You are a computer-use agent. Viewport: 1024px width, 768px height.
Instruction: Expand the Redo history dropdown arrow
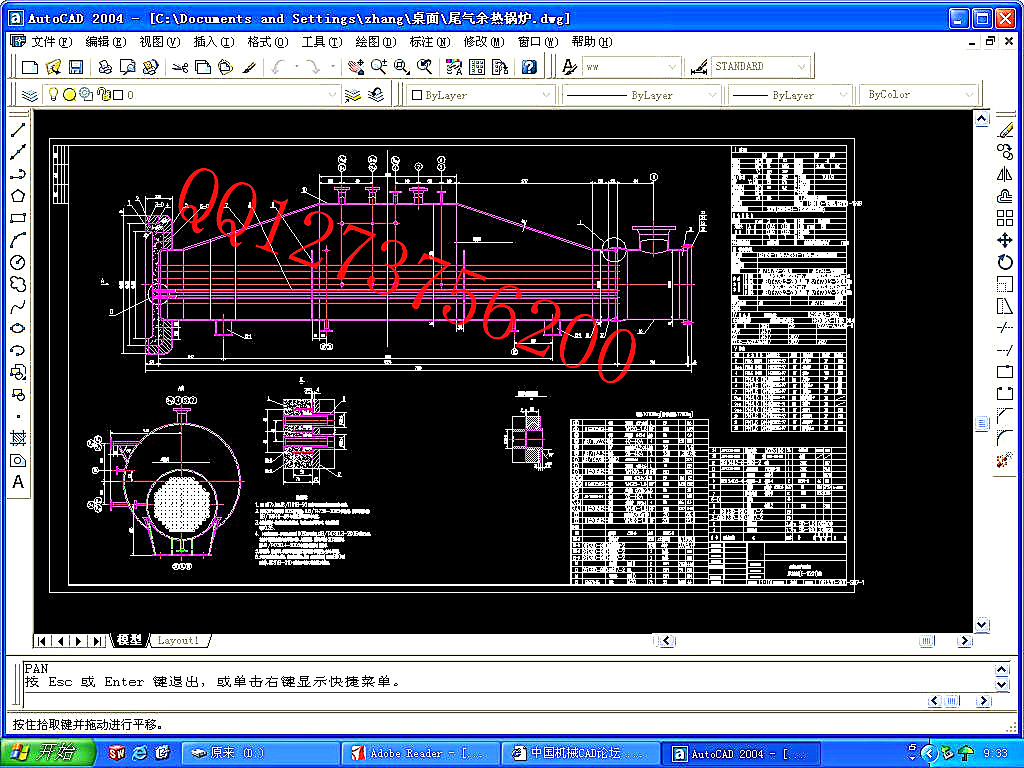(332, 67)
